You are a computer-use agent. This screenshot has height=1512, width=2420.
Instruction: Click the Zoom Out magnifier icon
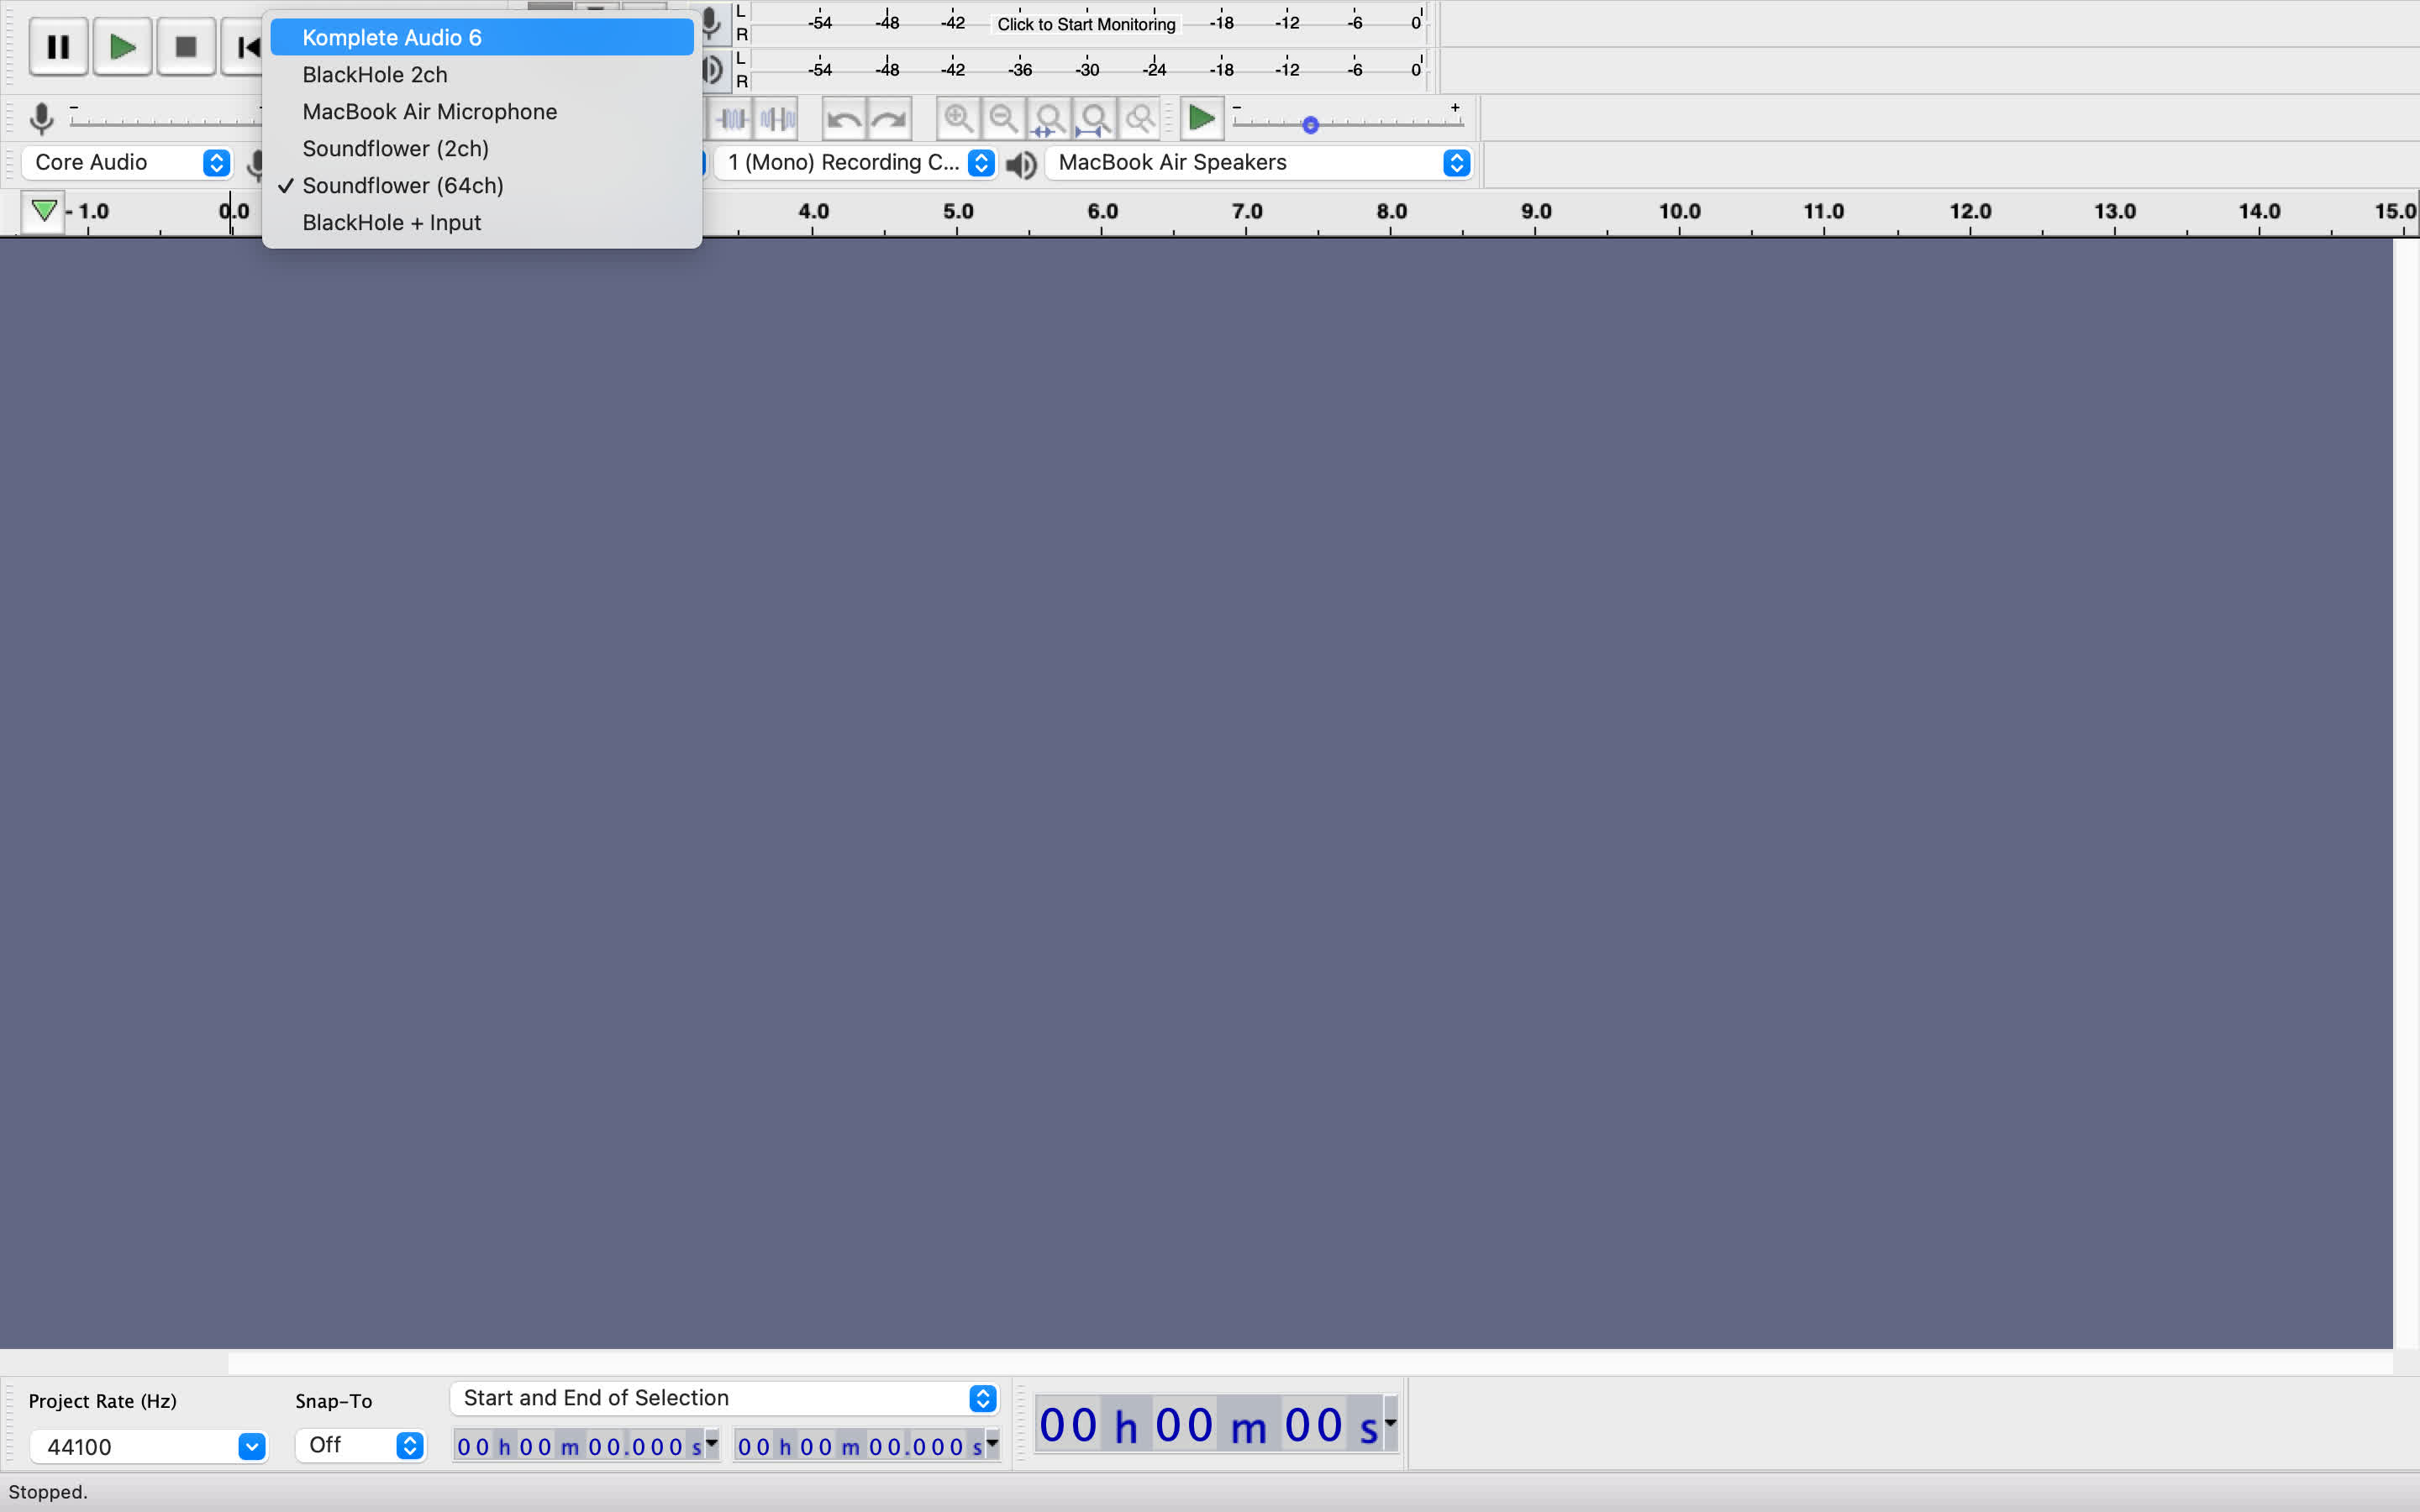[x=1003, y=119]
